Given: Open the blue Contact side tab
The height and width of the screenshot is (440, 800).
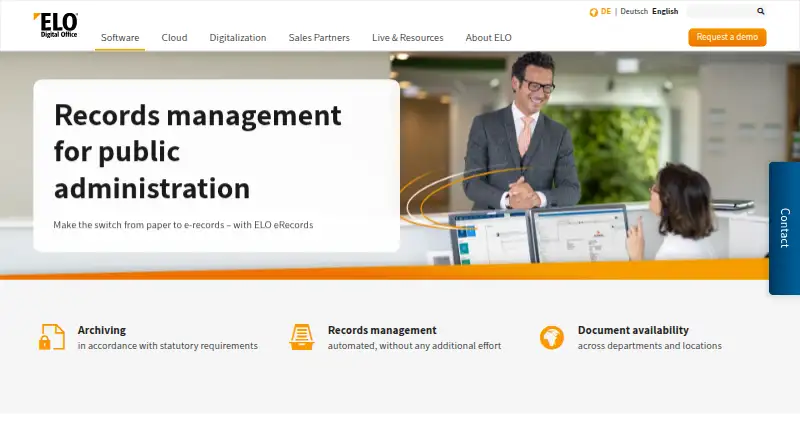Looking at the screenshot, I should (784, 228).
